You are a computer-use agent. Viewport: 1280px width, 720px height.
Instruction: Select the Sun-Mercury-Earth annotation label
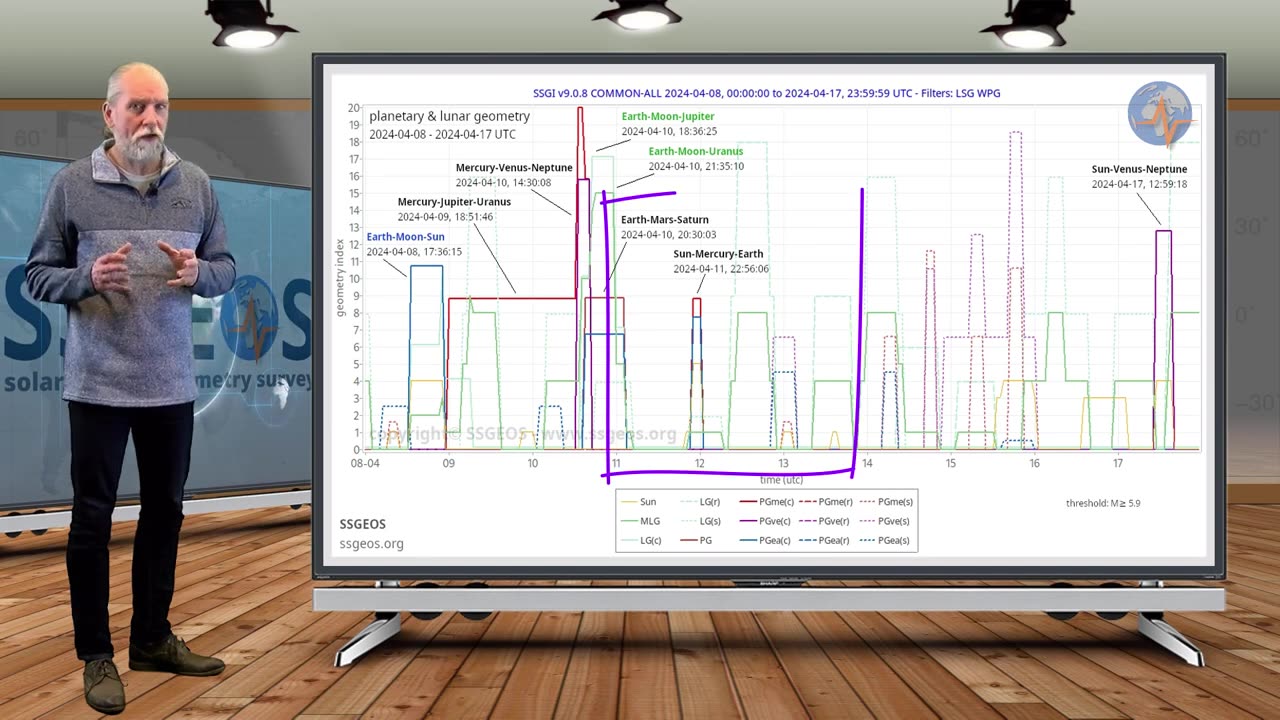pos(718,254)
